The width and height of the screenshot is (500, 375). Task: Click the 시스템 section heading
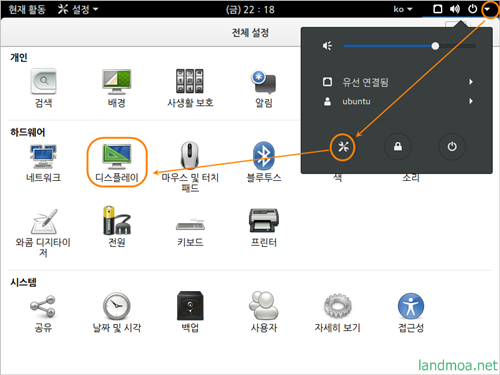point(23,282)
